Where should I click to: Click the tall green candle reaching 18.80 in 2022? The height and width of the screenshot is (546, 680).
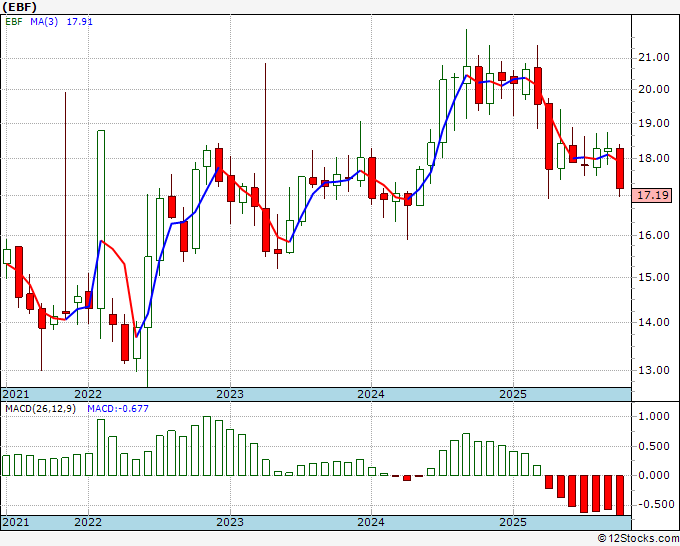[101, 219]
